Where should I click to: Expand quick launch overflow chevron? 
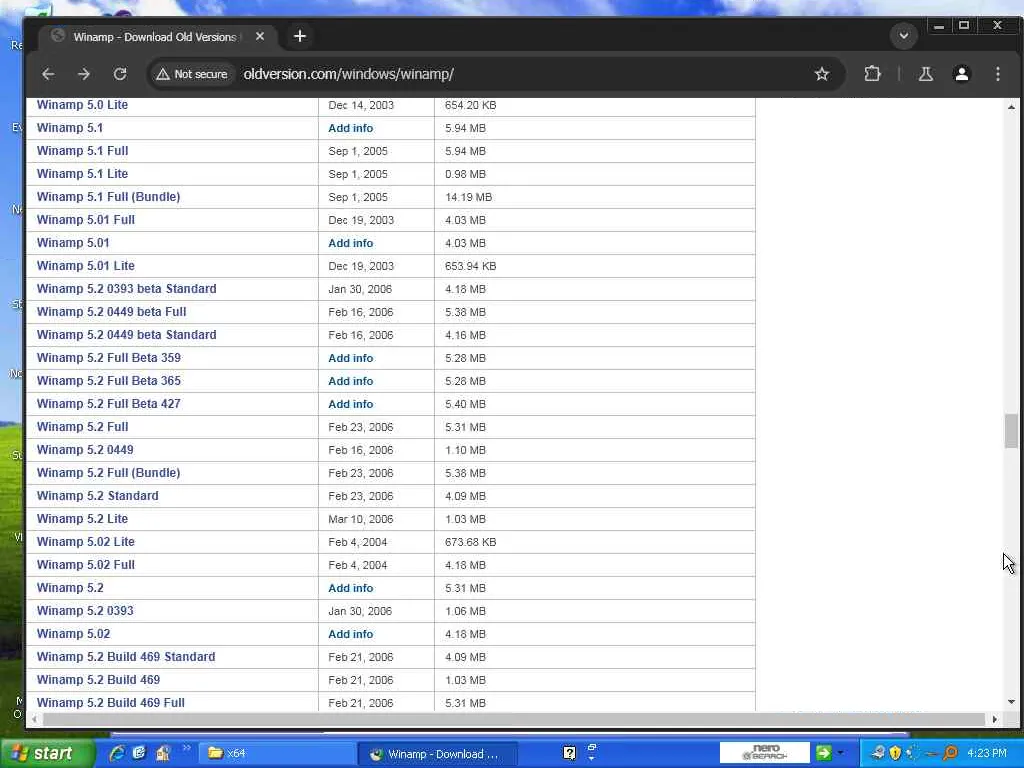[186, 748]
